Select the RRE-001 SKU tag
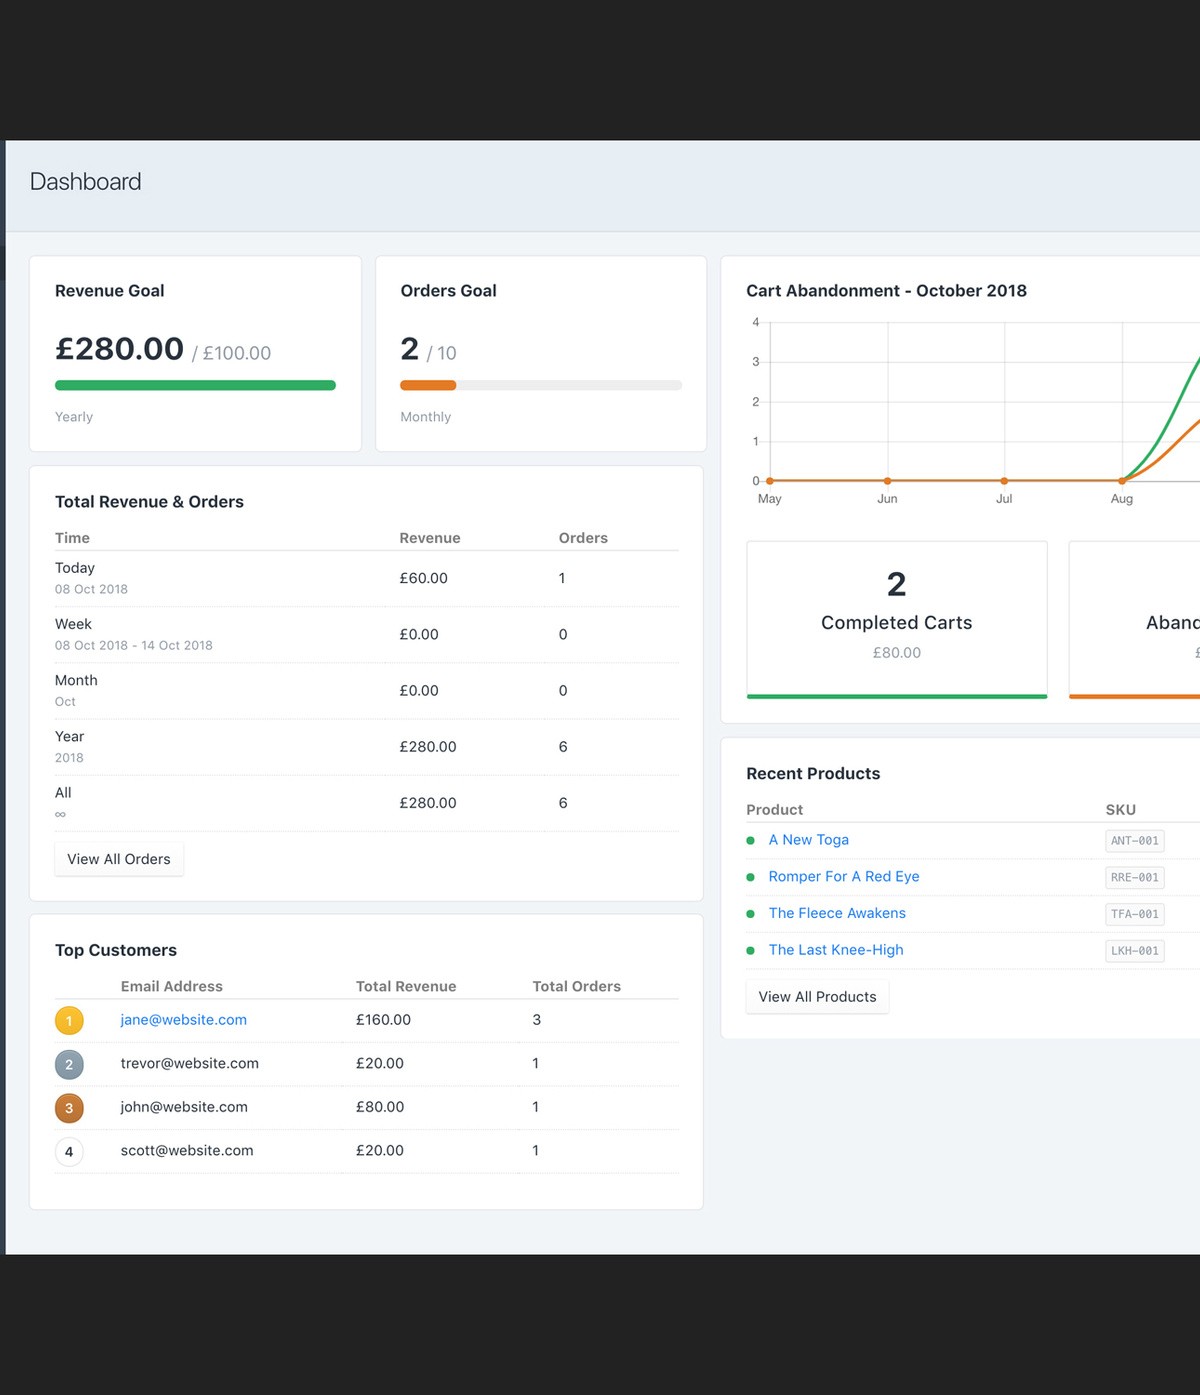 [x=1134, y=877]
